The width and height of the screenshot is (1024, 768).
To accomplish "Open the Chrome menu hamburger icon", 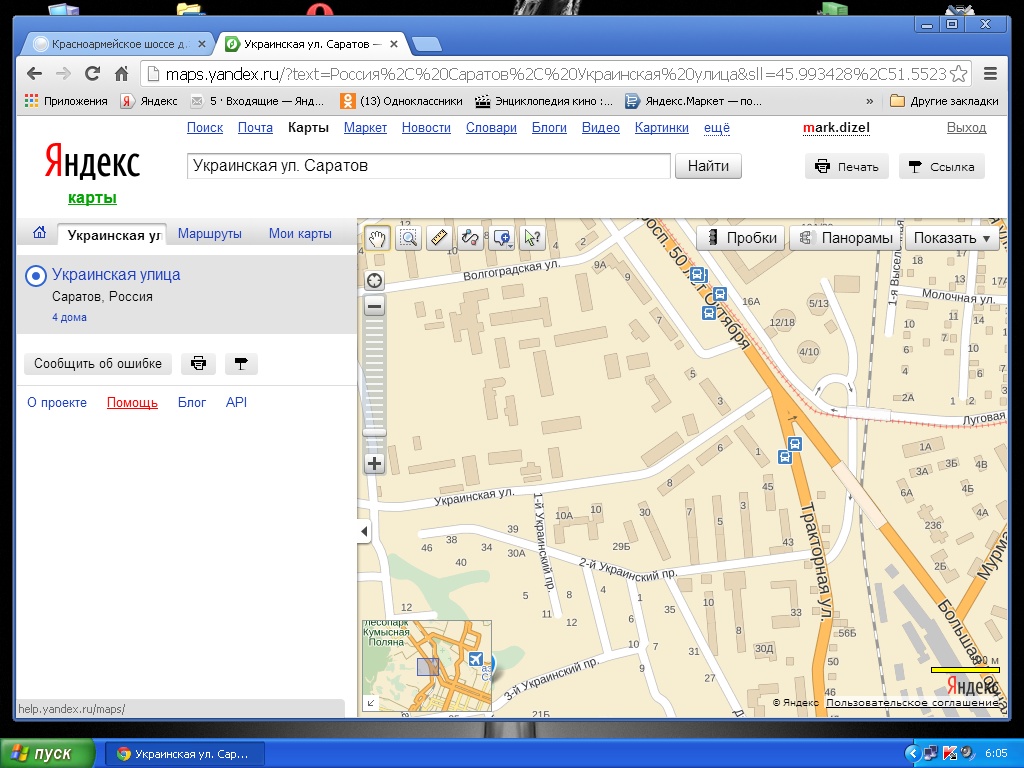I will pyautogui.click(x=990, y=74).
